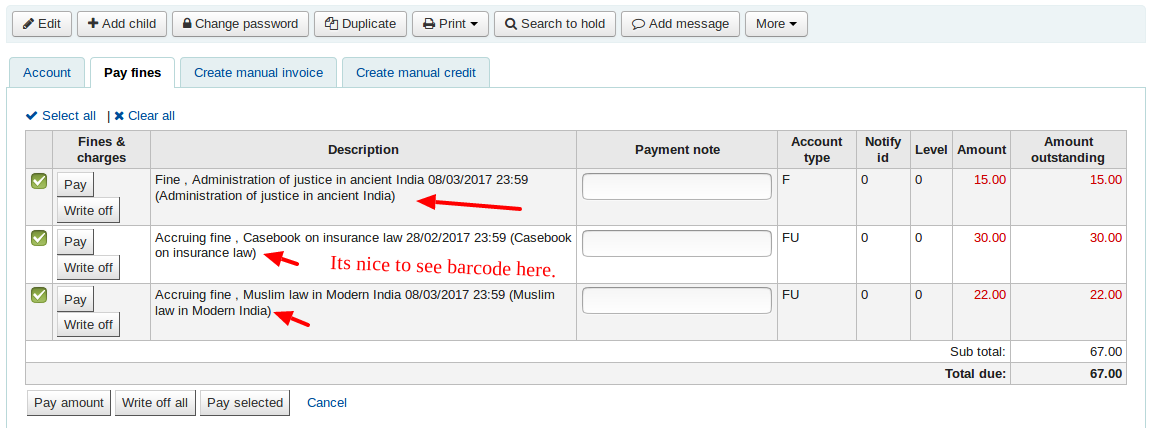
Task: Uncheck the Muslim law in Modern India checkbox
Action: pyautogui.click(x=39, y=295)
